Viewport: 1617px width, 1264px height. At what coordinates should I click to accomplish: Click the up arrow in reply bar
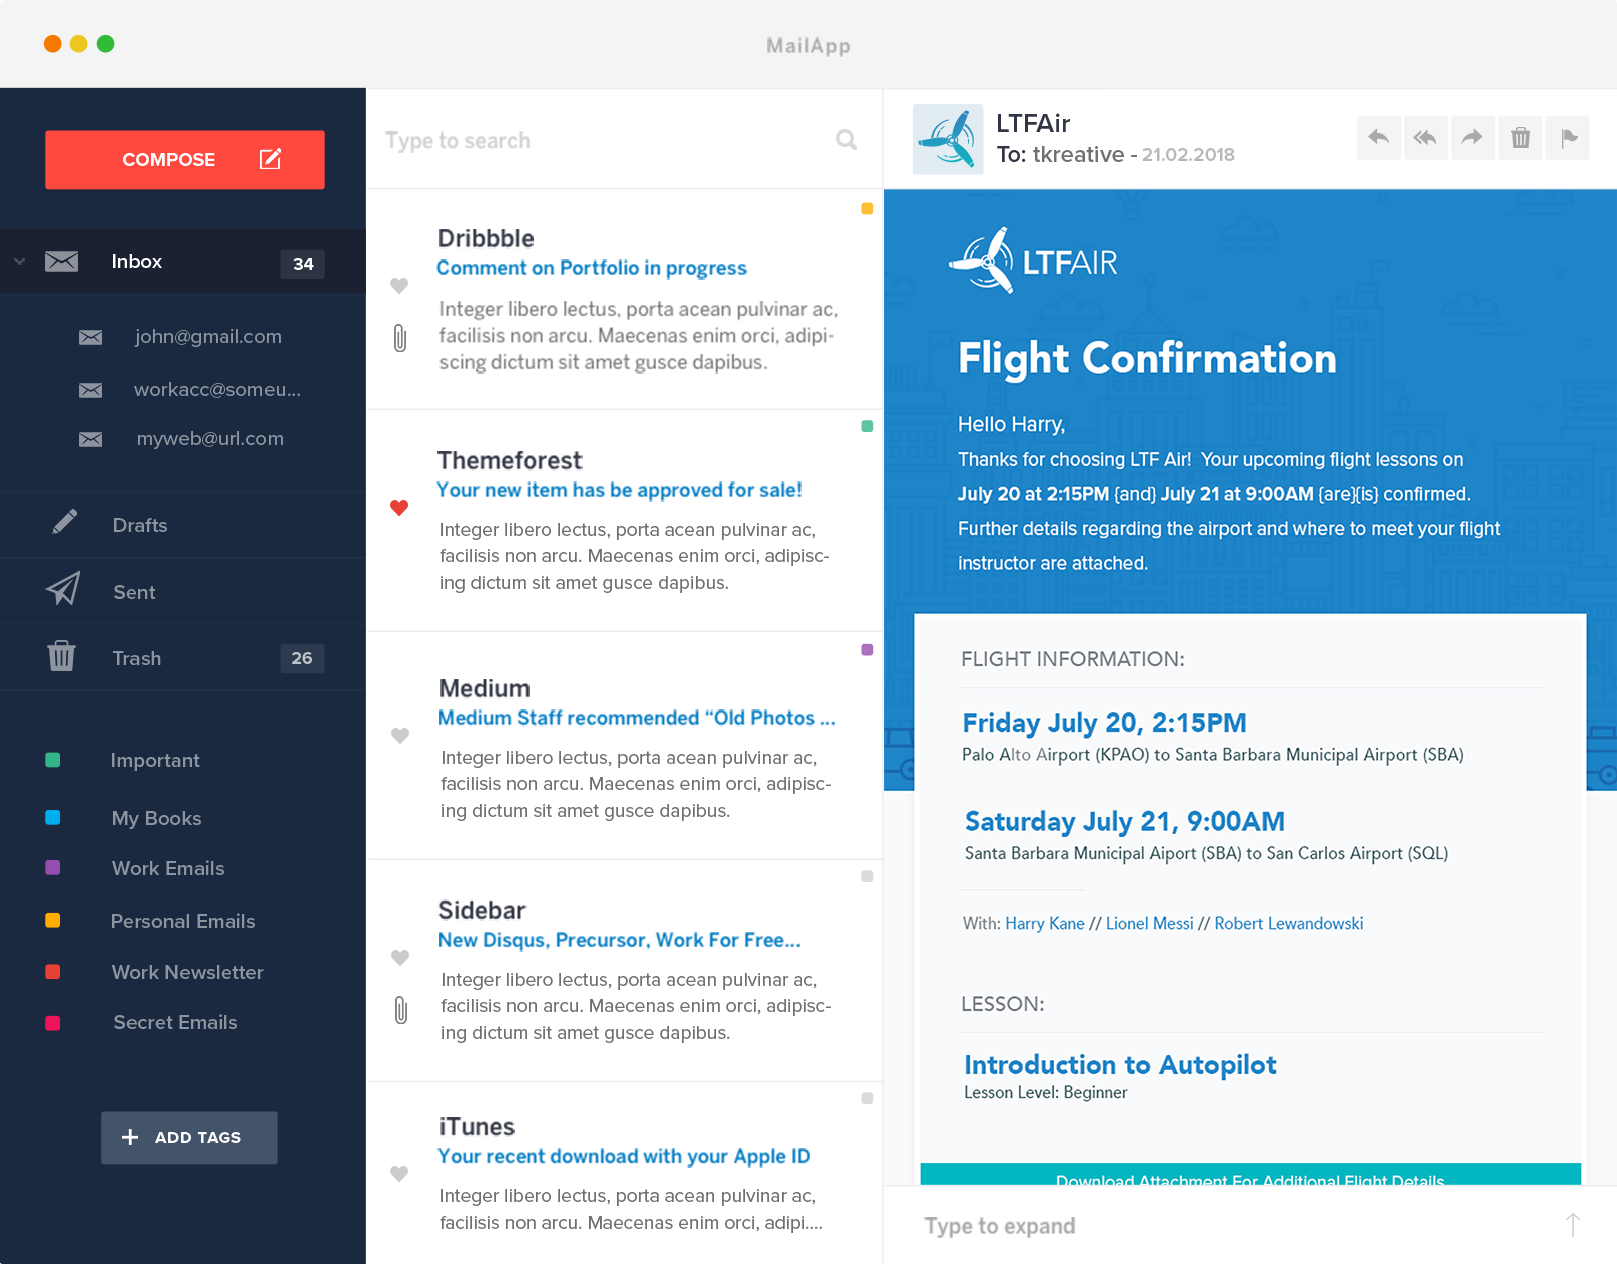pyautogui.click(x=1572, y=1225)
